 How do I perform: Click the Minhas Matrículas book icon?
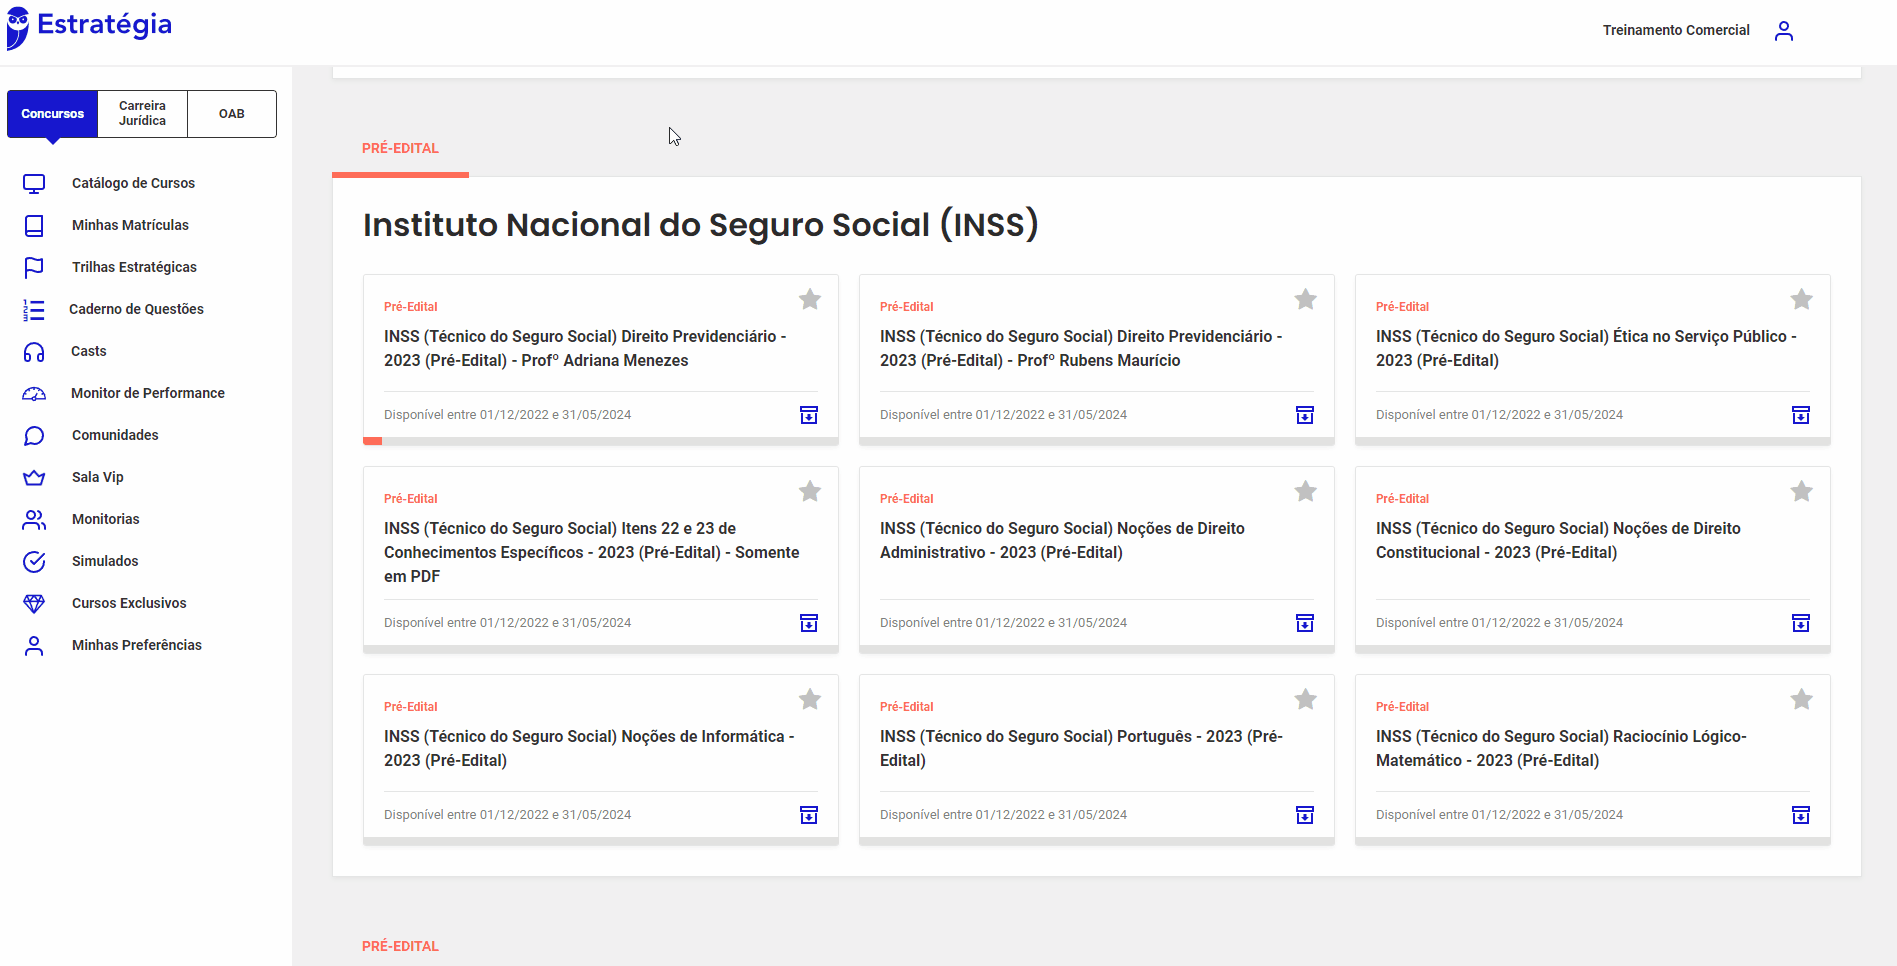(x=34, y=225)
